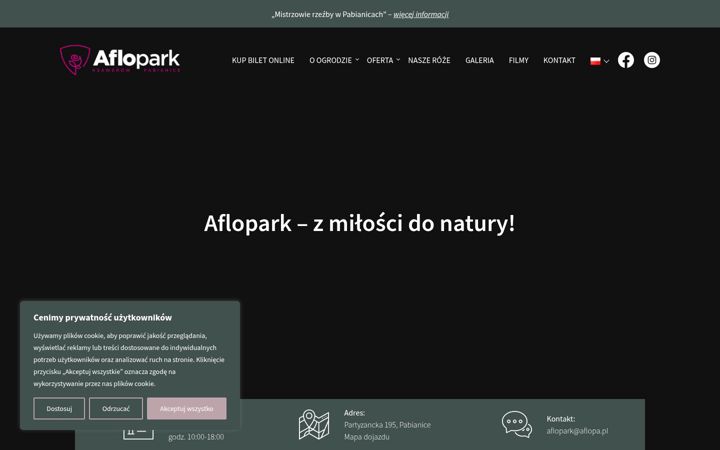720x450 pixels.
Task: Click the Polish flag language icon
Action: (x=595, y=61)
